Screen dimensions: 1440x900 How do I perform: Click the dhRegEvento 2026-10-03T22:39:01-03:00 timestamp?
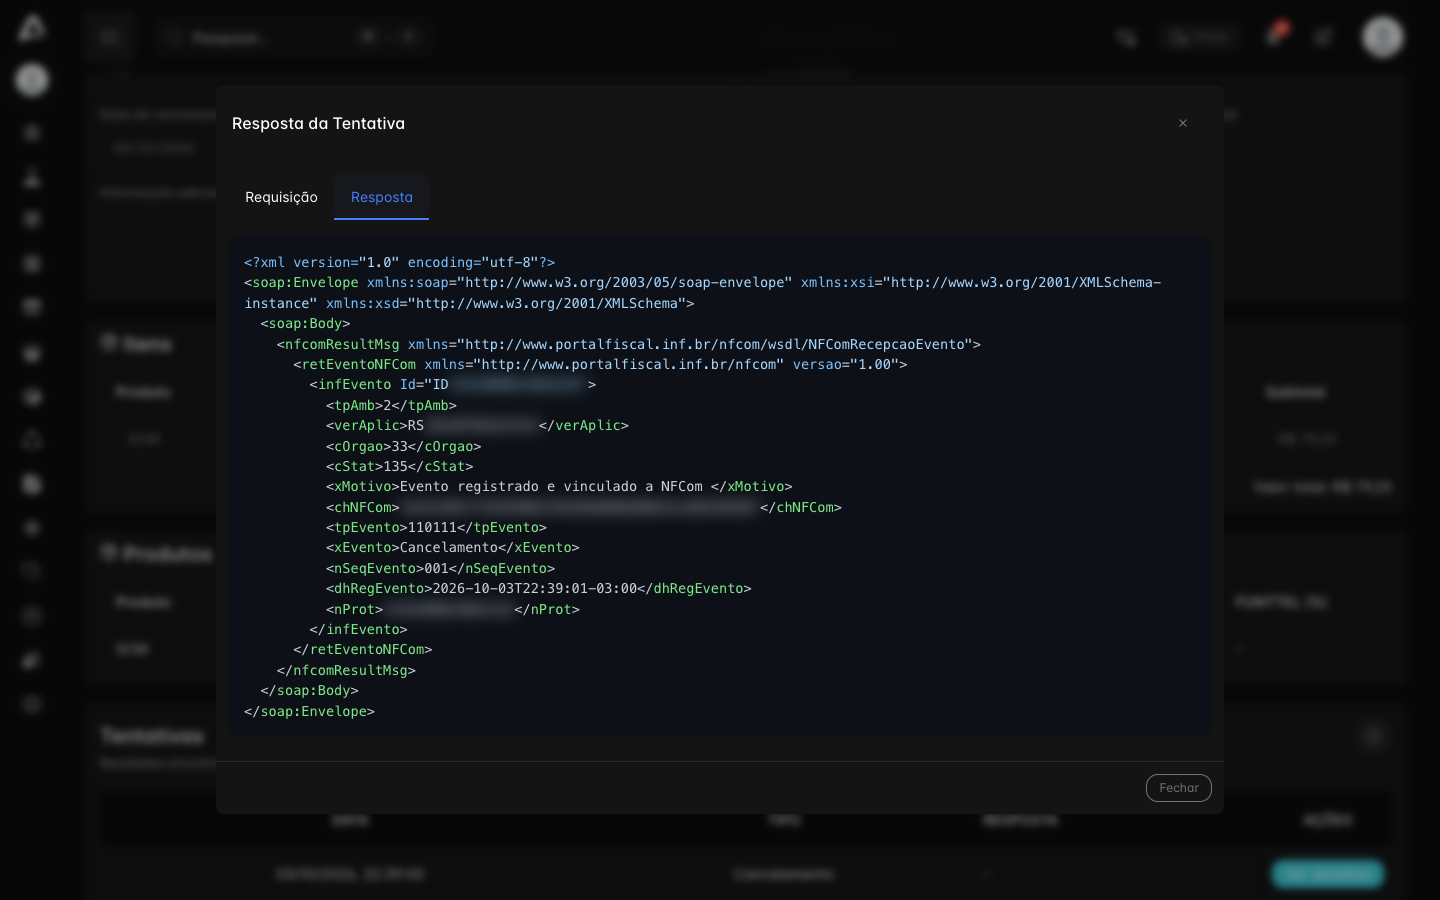535,588
